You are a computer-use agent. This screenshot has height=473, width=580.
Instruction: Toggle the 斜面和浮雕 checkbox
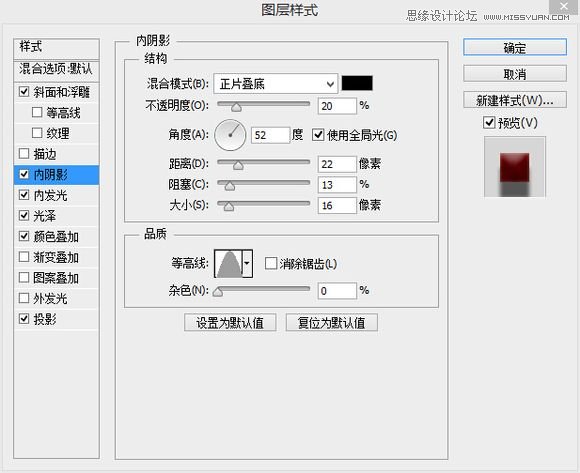point(24,92)
